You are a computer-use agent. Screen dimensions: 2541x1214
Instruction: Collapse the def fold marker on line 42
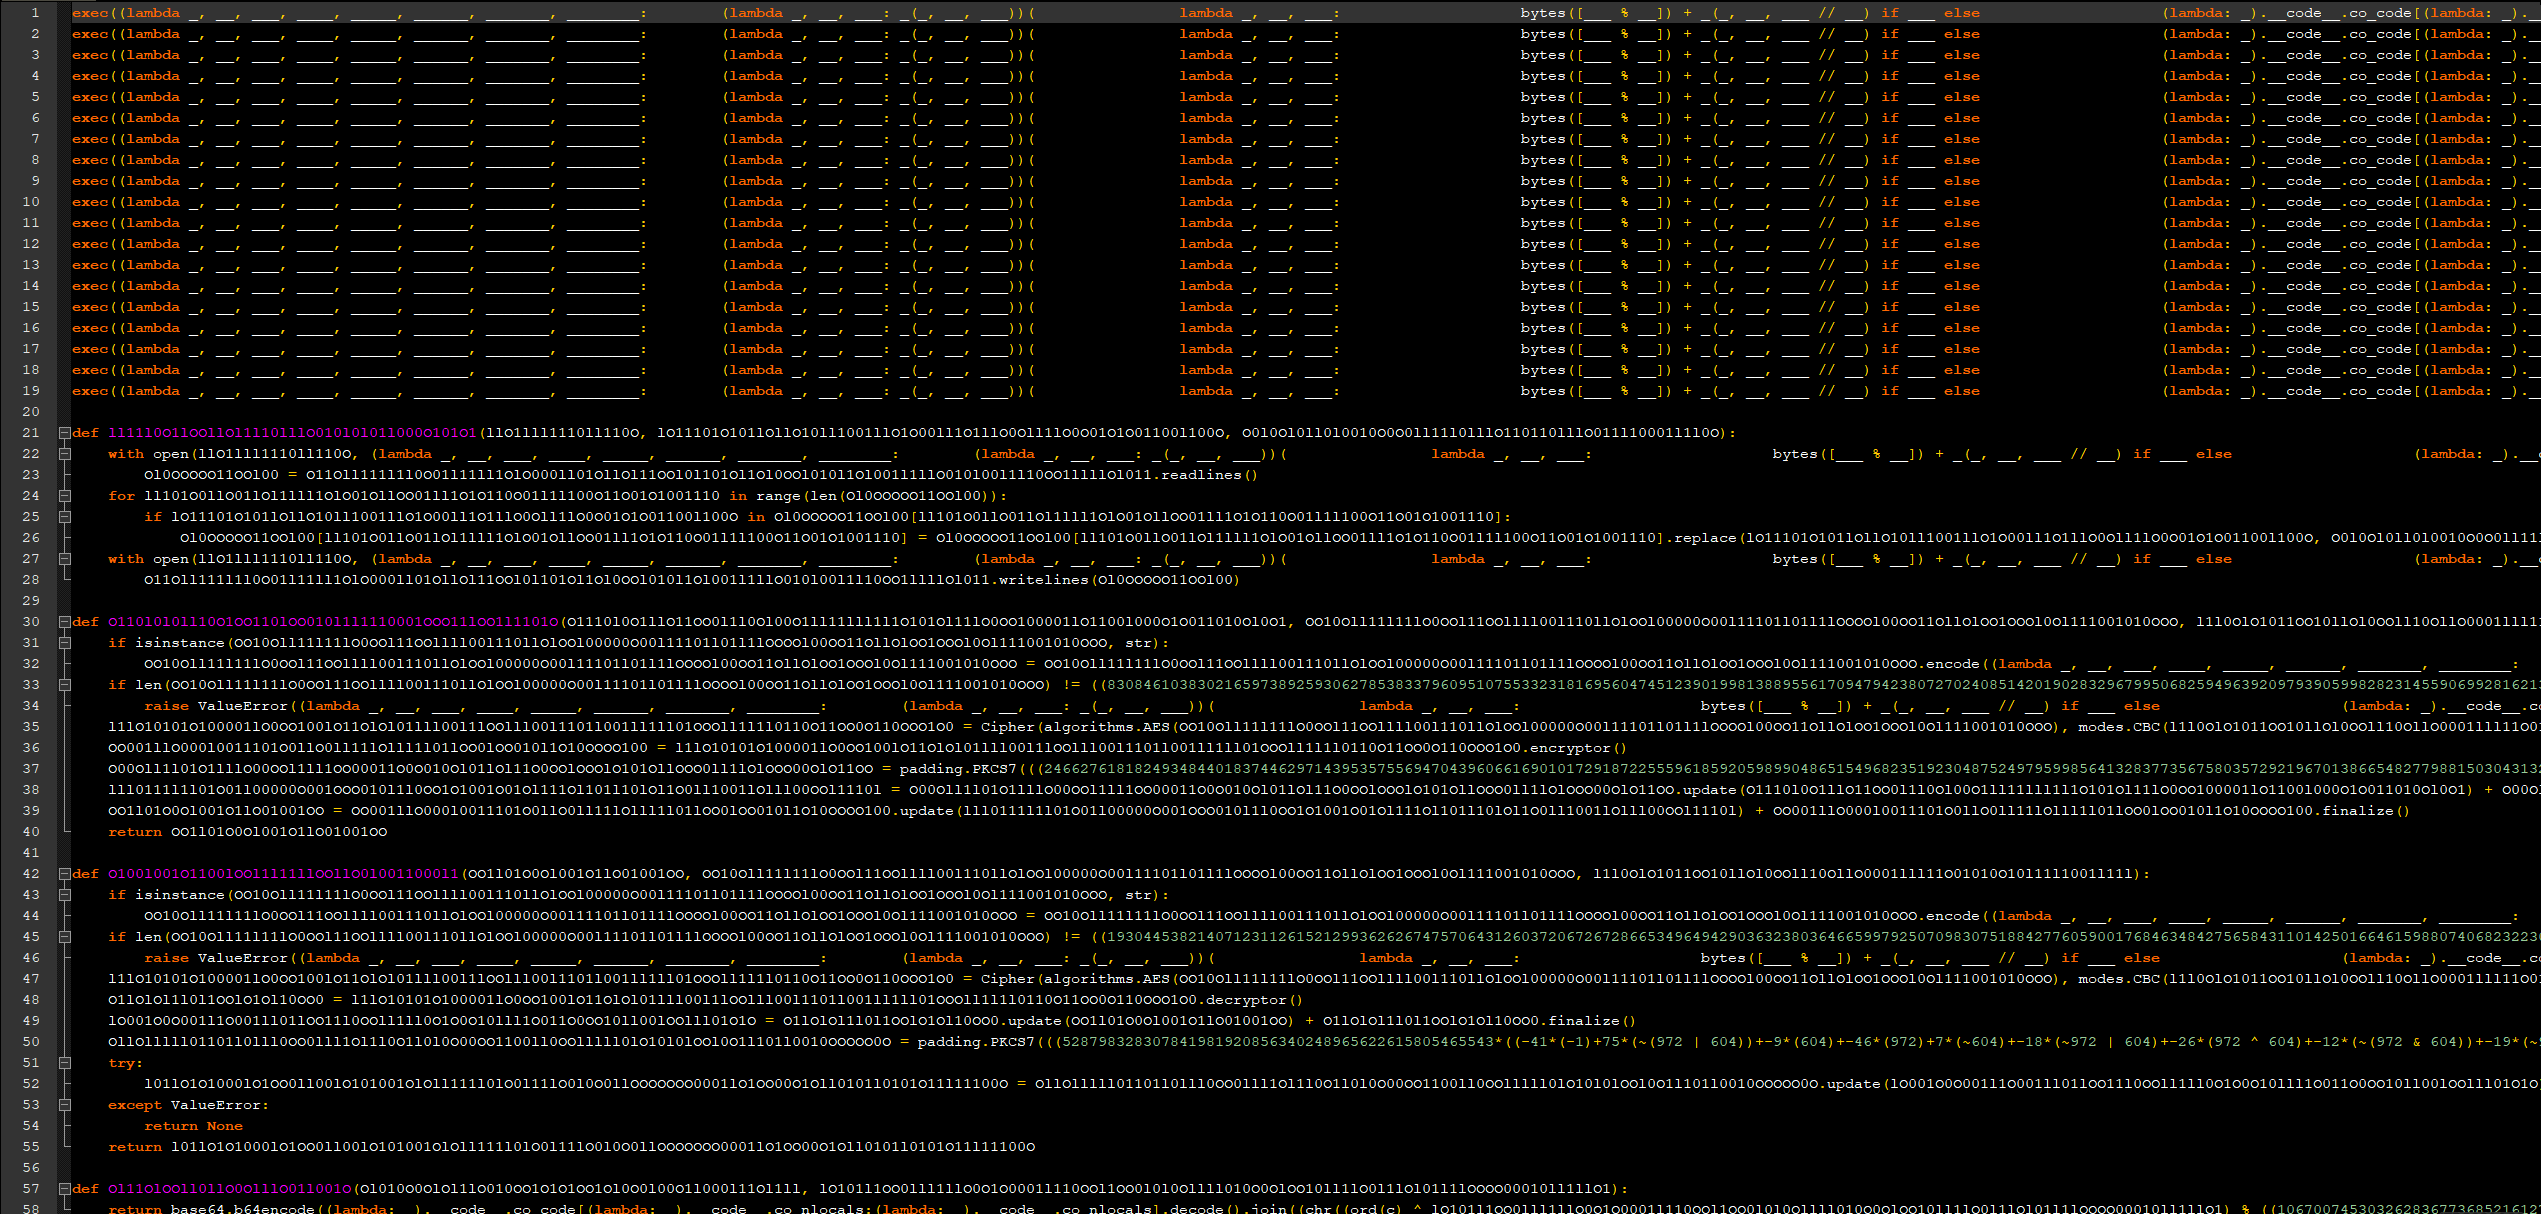(64, 874)
